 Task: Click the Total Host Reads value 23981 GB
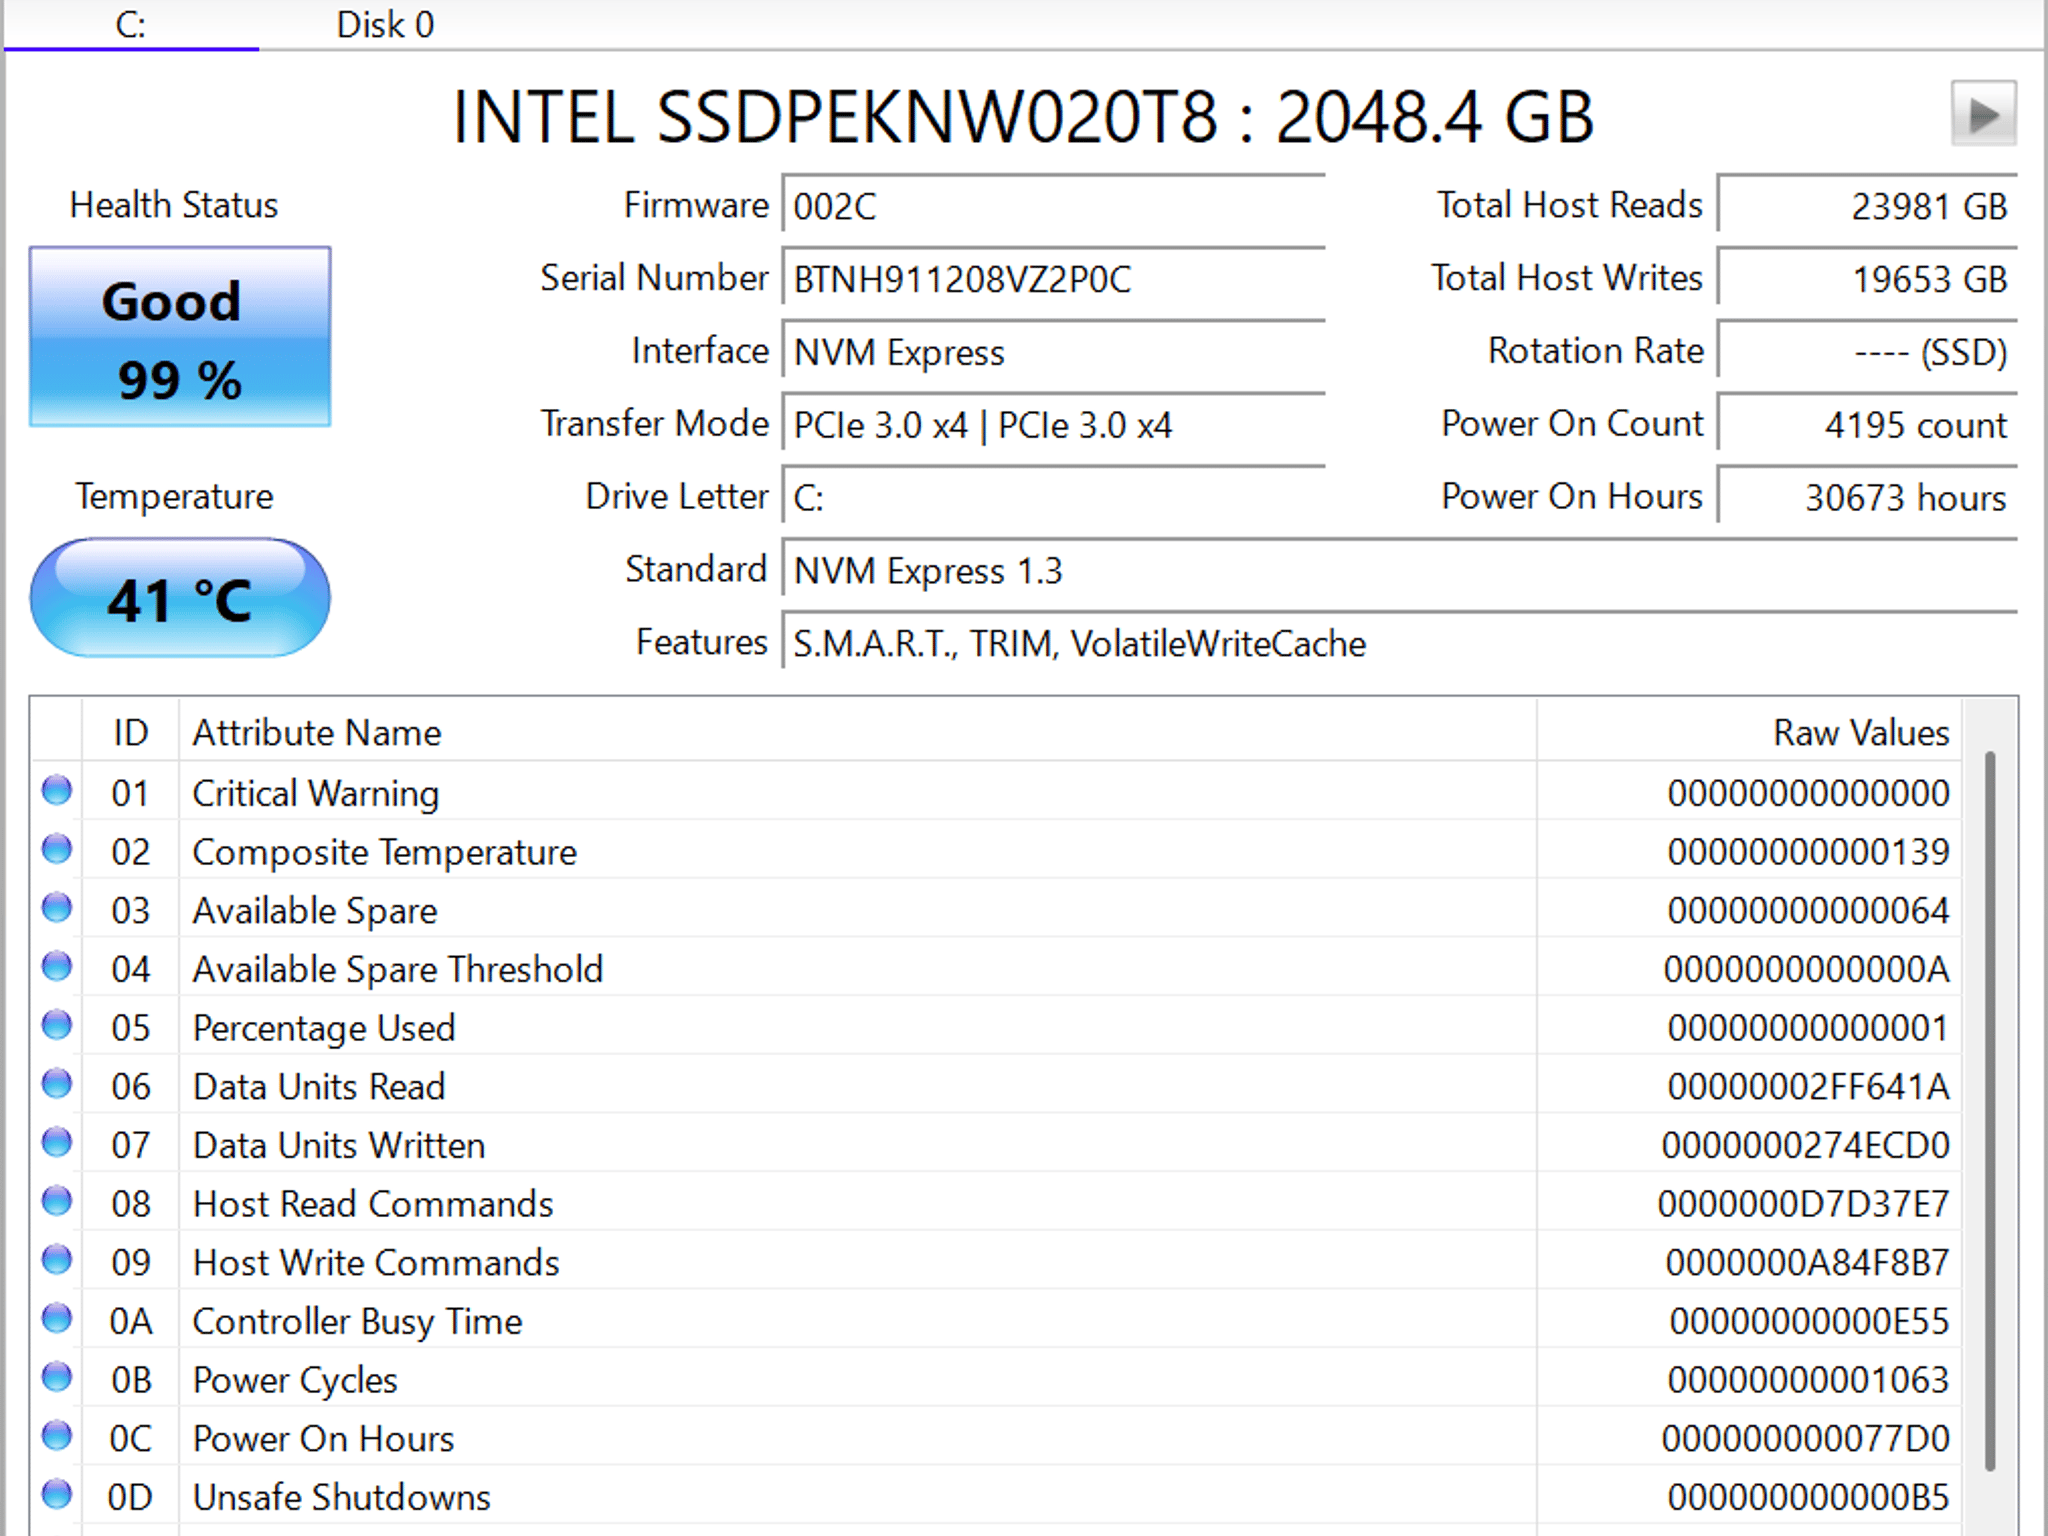pyautogui.click(x=1867, y=205)
